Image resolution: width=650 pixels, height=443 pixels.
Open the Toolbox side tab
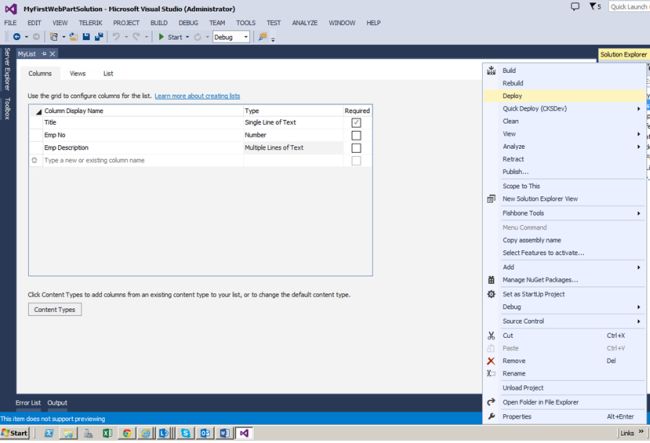7,109
